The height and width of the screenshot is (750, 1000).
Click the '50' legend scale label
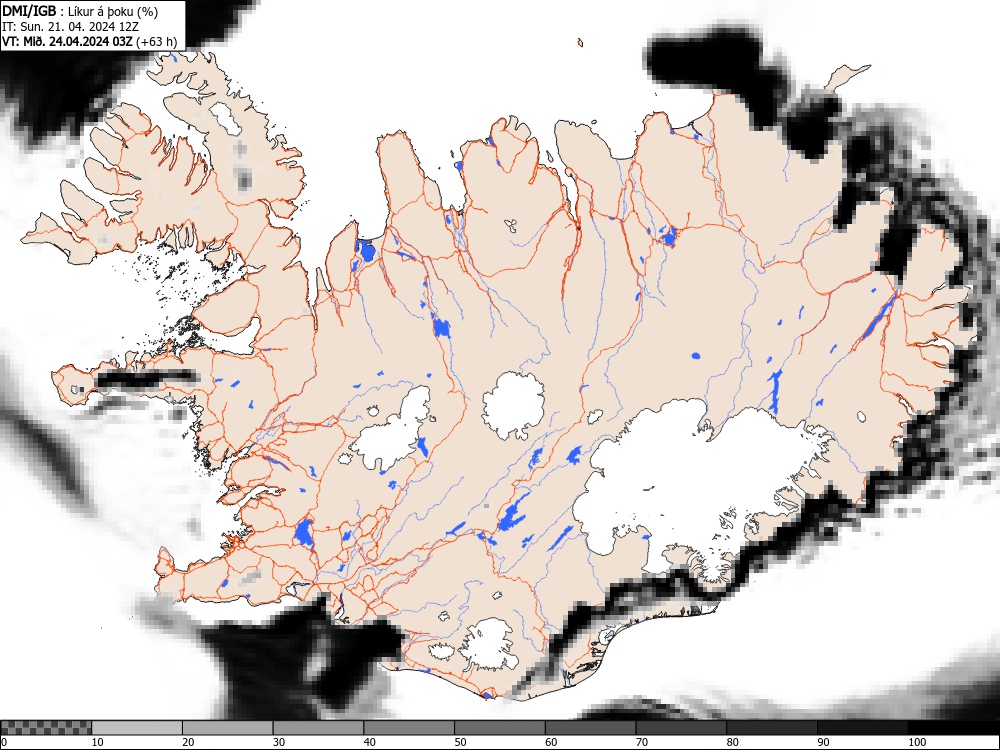460,742
